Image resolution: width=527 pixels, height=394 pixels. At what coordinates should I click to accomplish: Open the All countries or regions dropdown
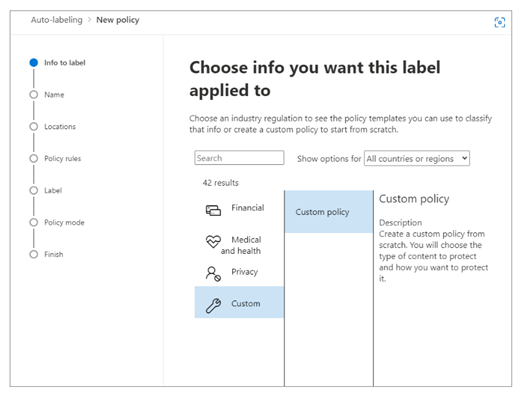click(x=417, y=158)
